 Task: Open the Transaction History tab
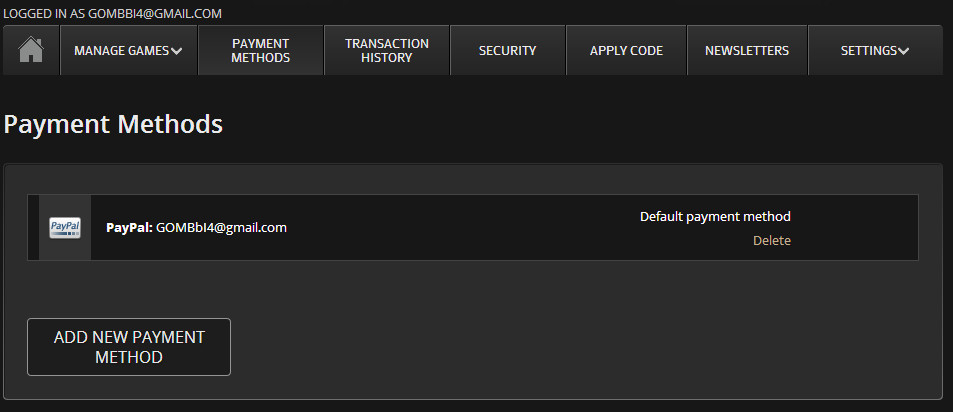387,51
